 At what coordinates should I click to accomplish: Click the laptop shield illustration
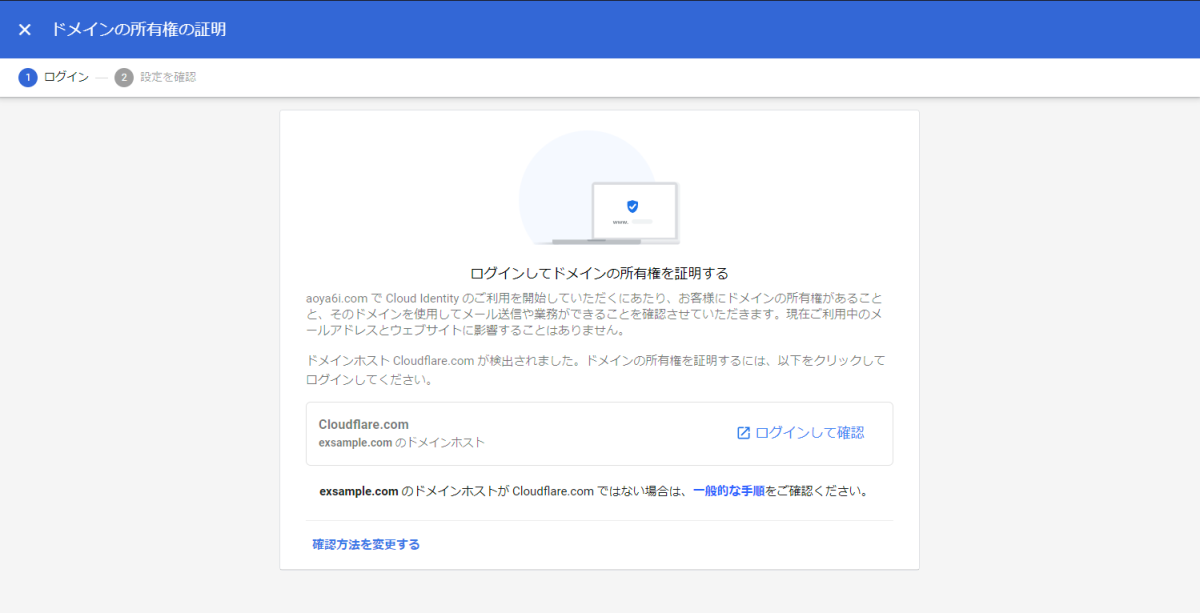[x=599, y=188]
